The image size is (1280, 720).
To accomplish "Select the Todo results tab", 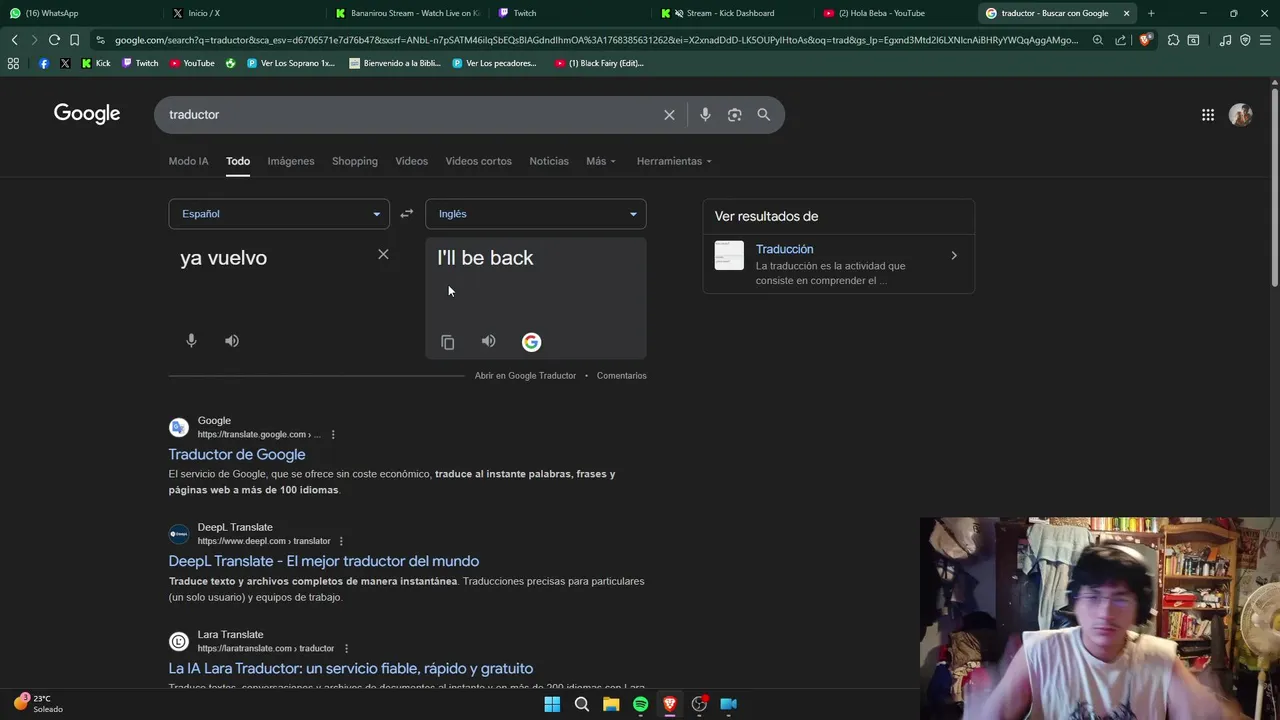I will point(237,161).
